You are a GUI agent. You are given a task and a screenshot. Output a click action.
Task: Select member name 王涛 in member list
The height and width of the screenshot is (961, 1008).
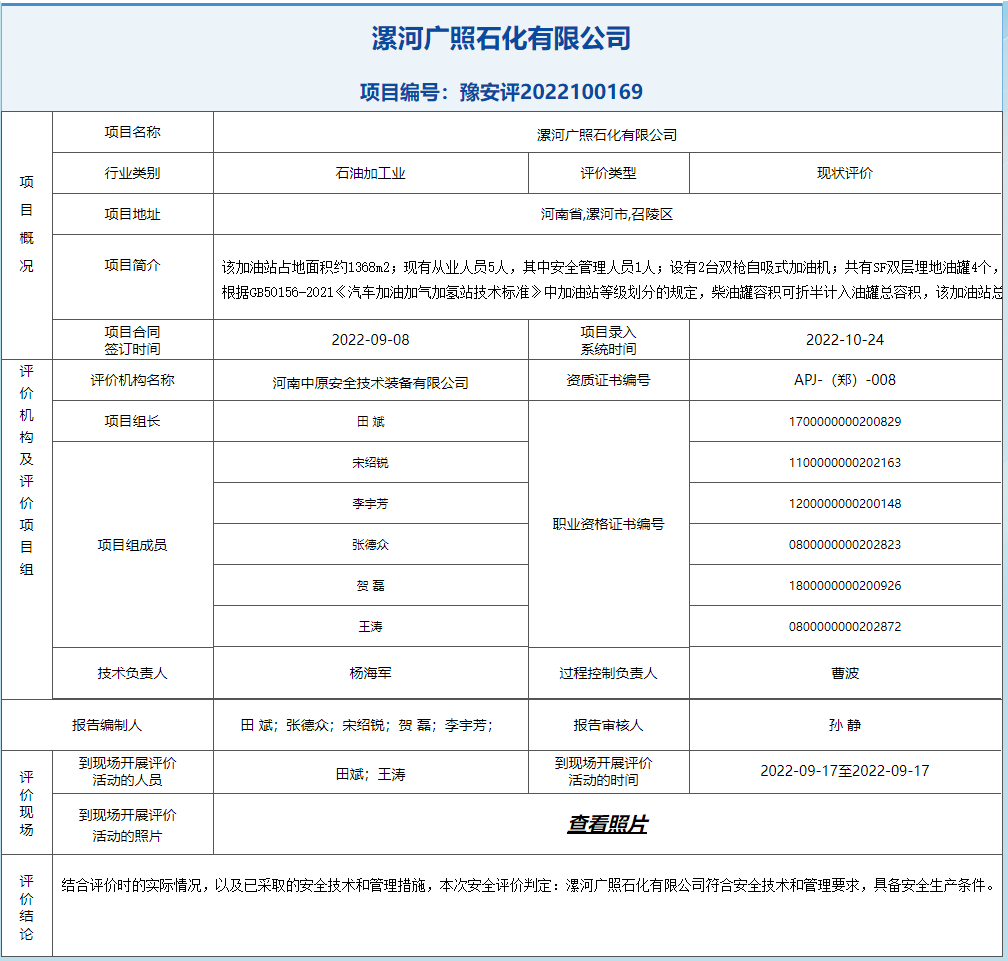coord(370,627)
